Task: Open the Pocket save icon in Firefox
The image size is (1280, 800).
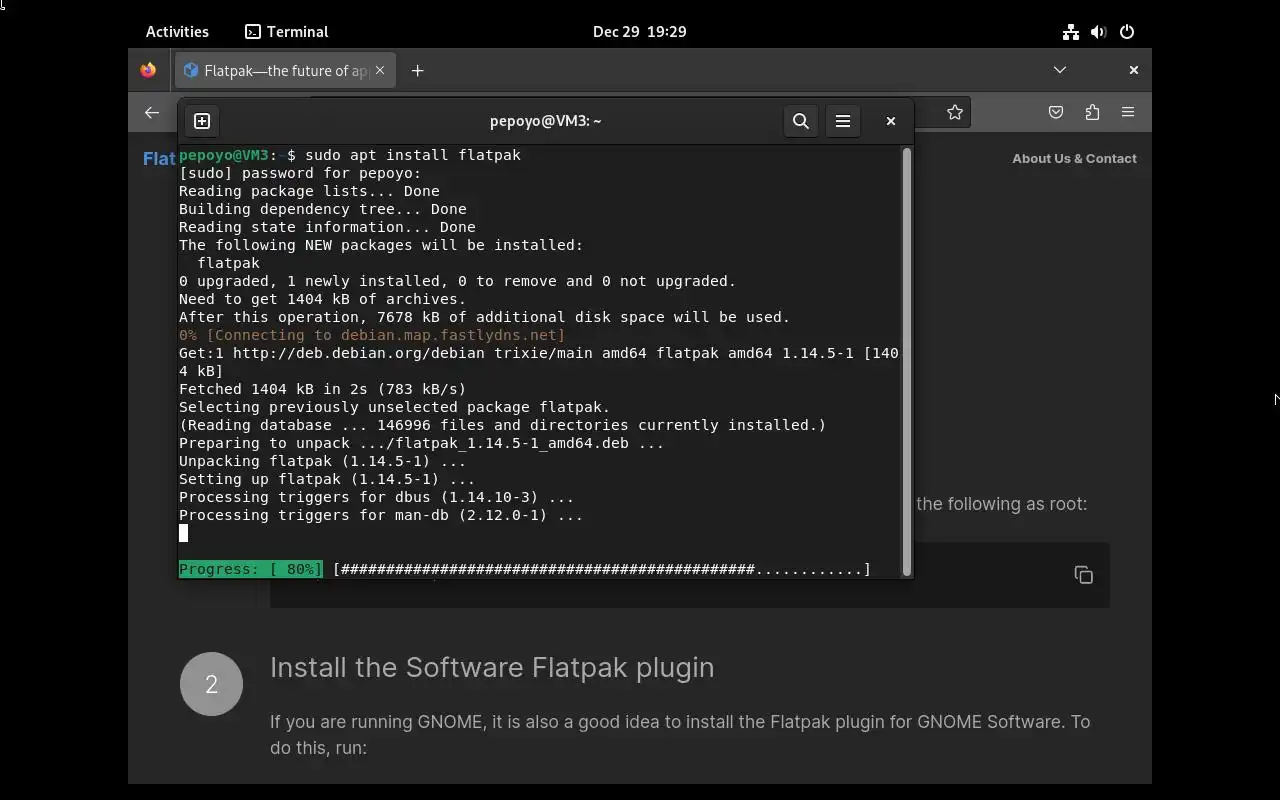Action: [1056, 113]
